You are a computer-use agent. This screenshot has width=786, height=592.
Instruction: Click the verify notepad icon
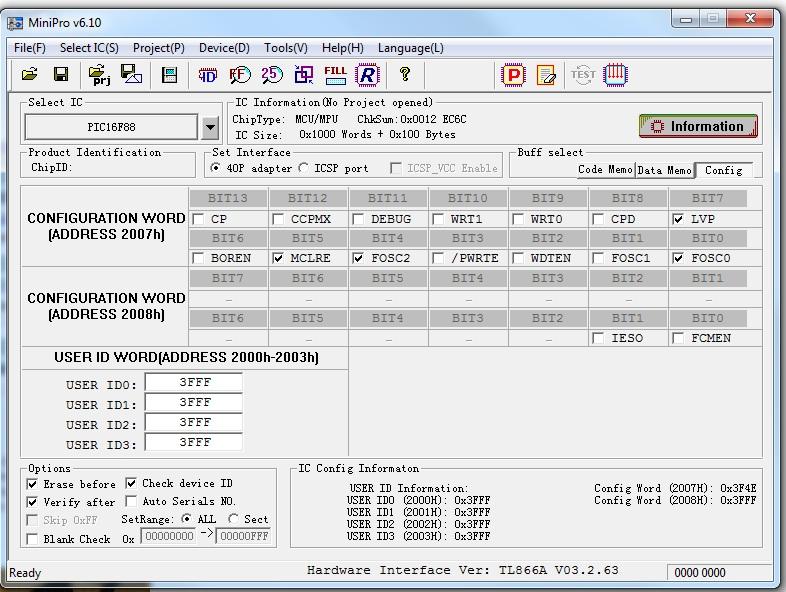[x=546, y=75]
